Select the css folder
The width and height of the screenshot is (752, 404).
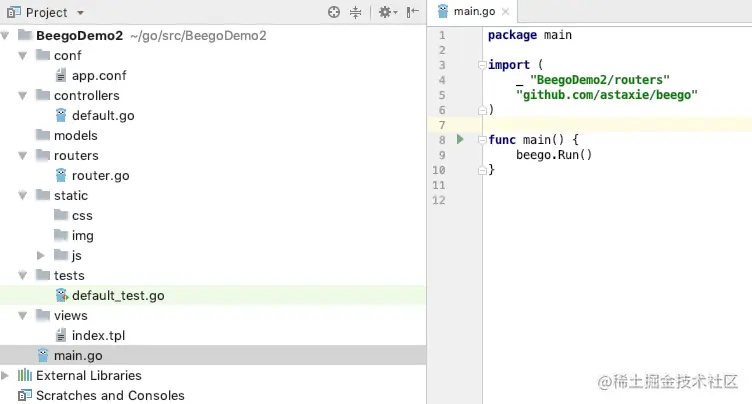click(x=82, y=216)
